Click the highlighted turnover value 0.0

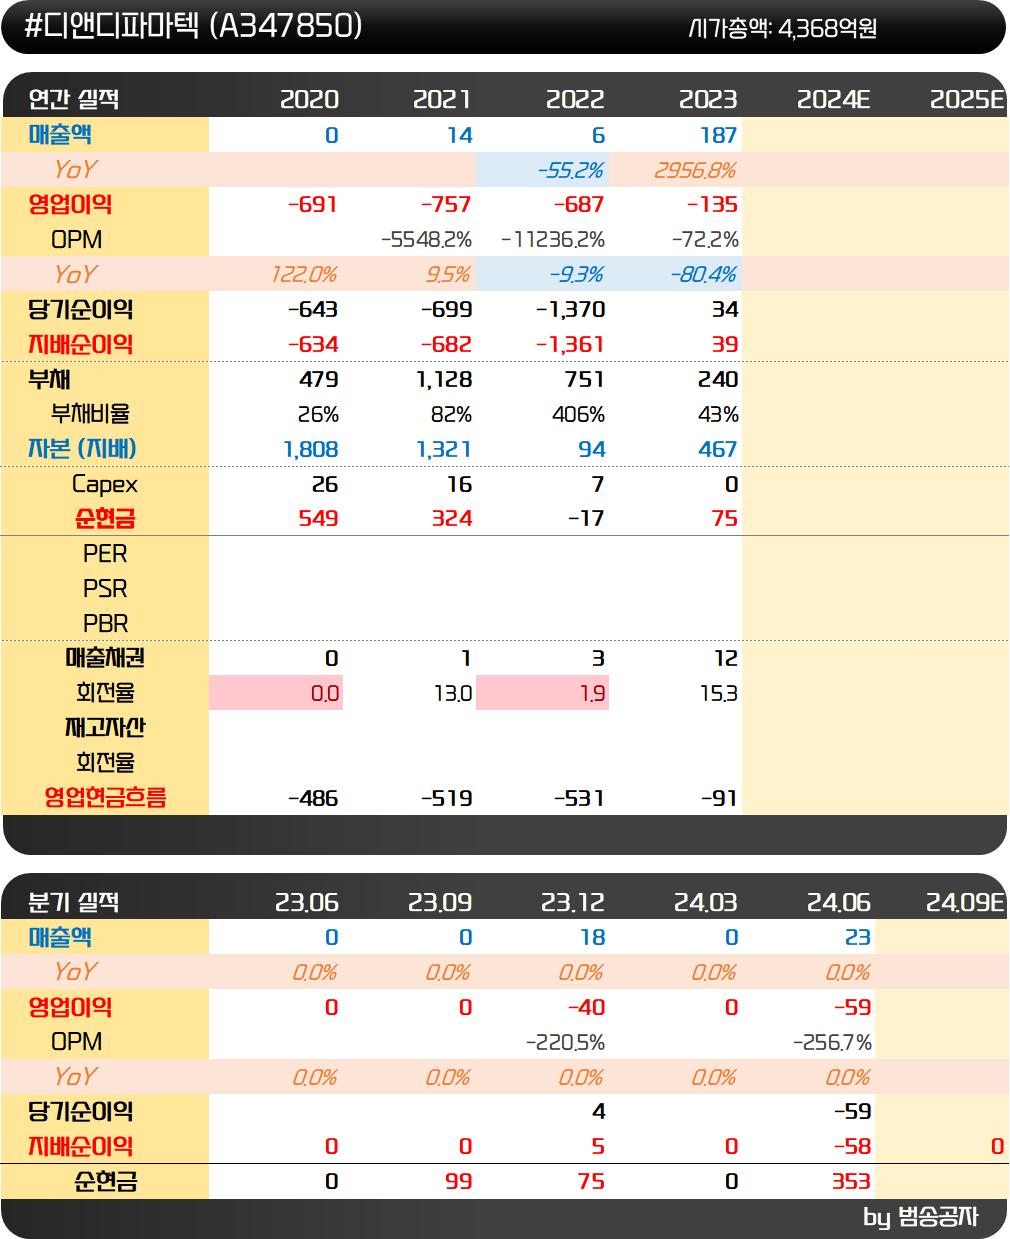coord(325,694)
